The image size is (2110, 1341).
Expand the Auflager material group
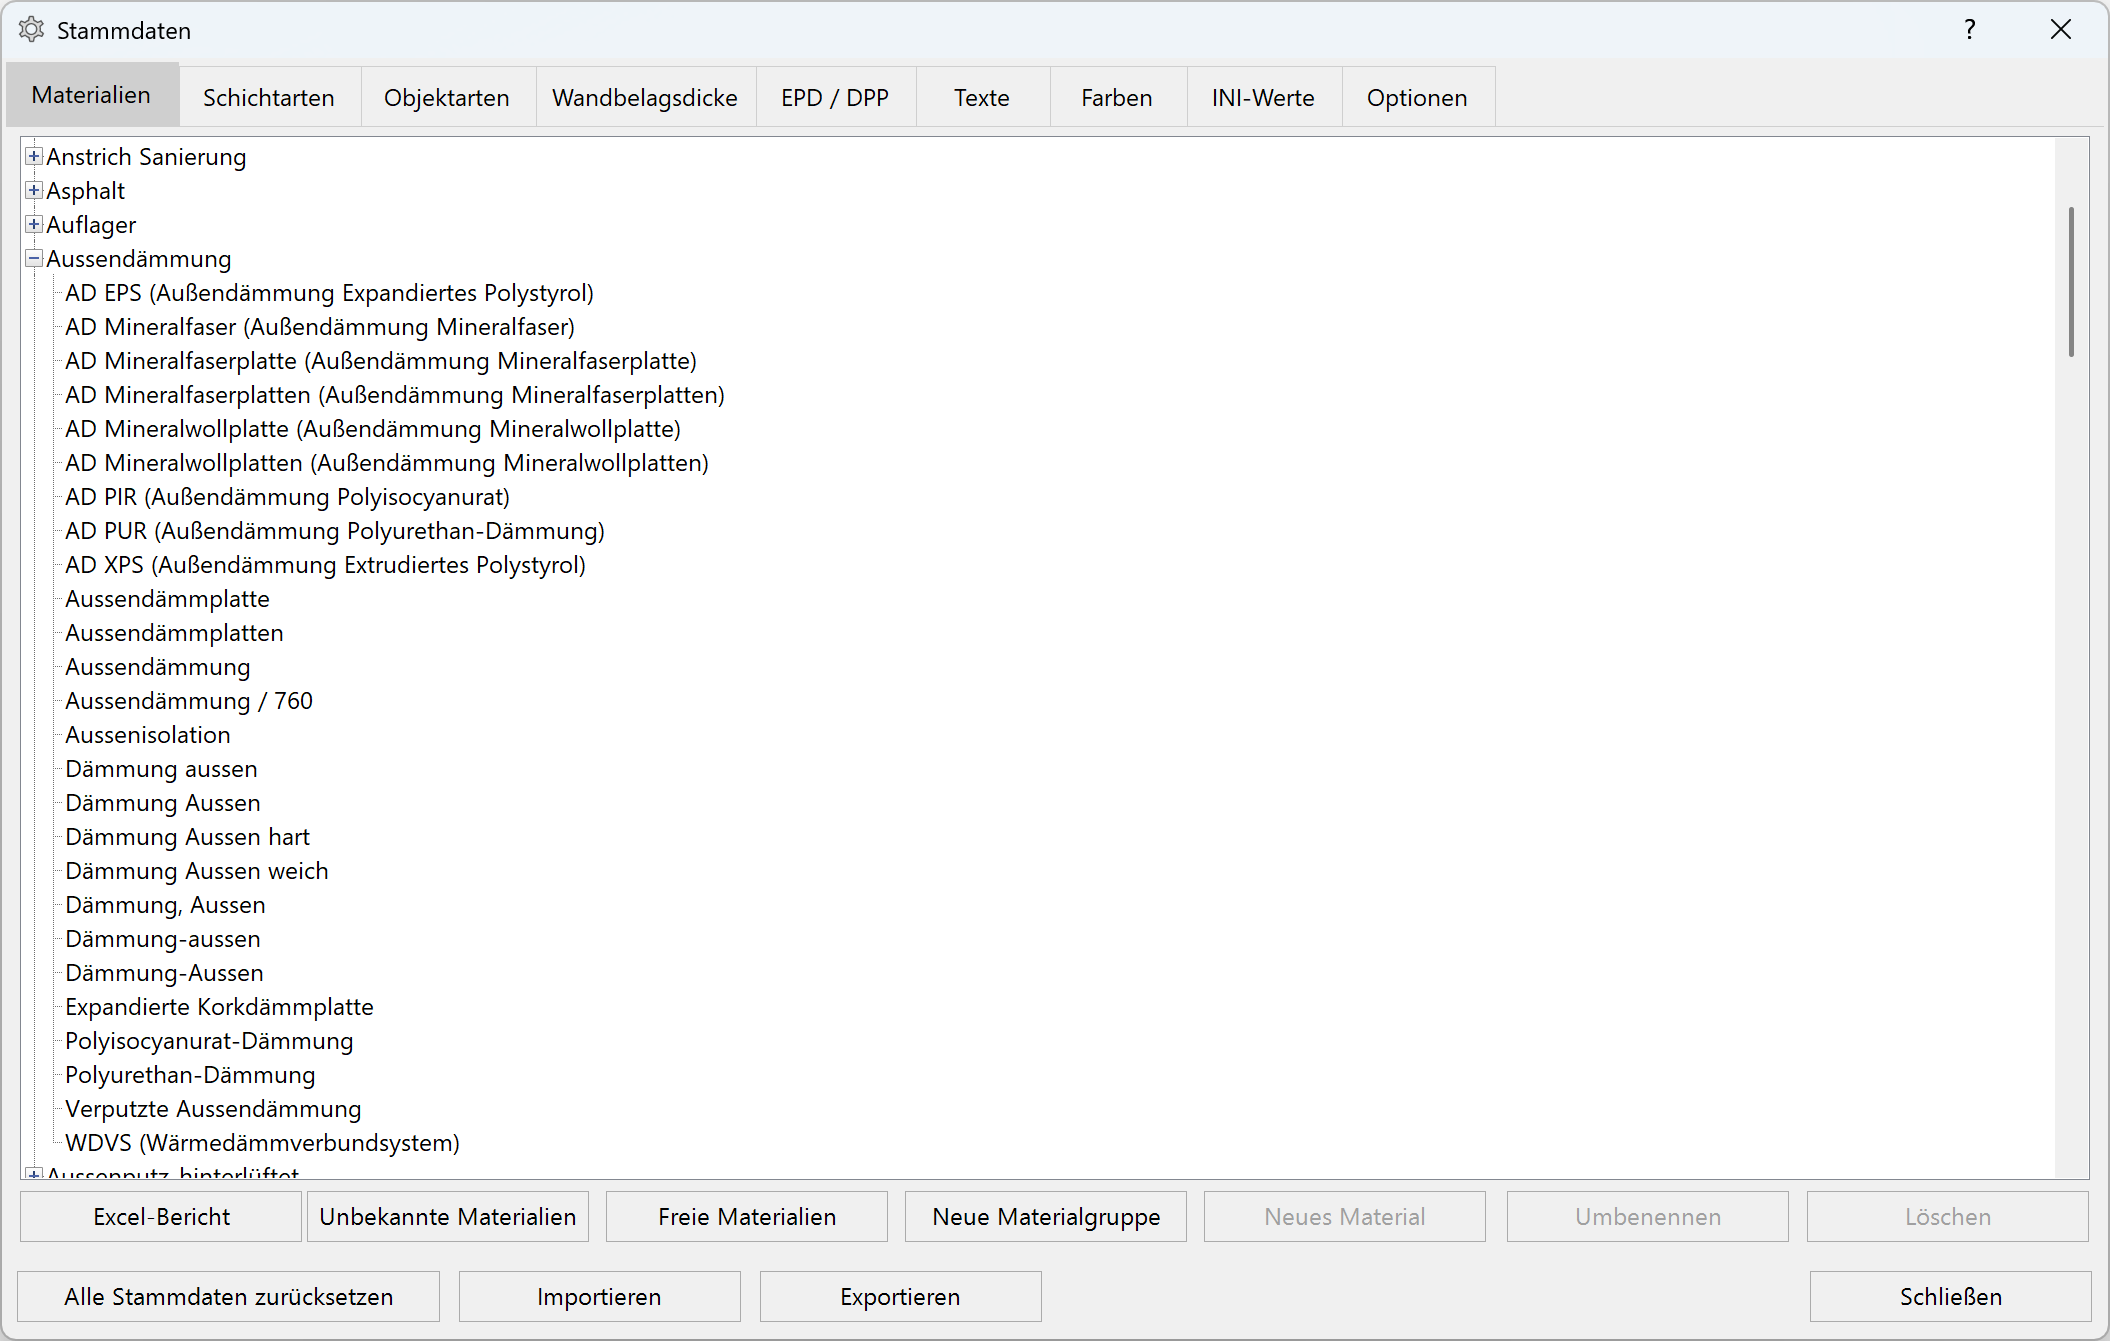click(34, 225)
